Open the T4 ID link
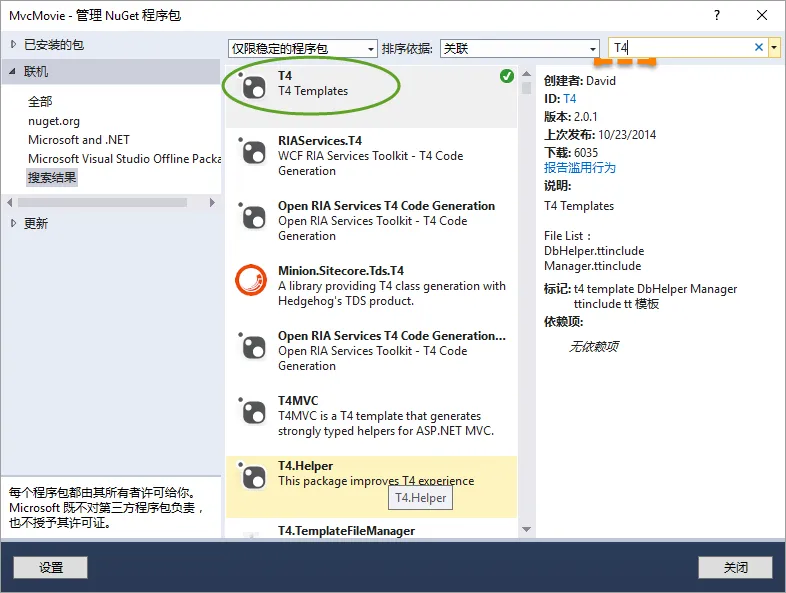The image size is (786, 593). (x=569, y=99)
